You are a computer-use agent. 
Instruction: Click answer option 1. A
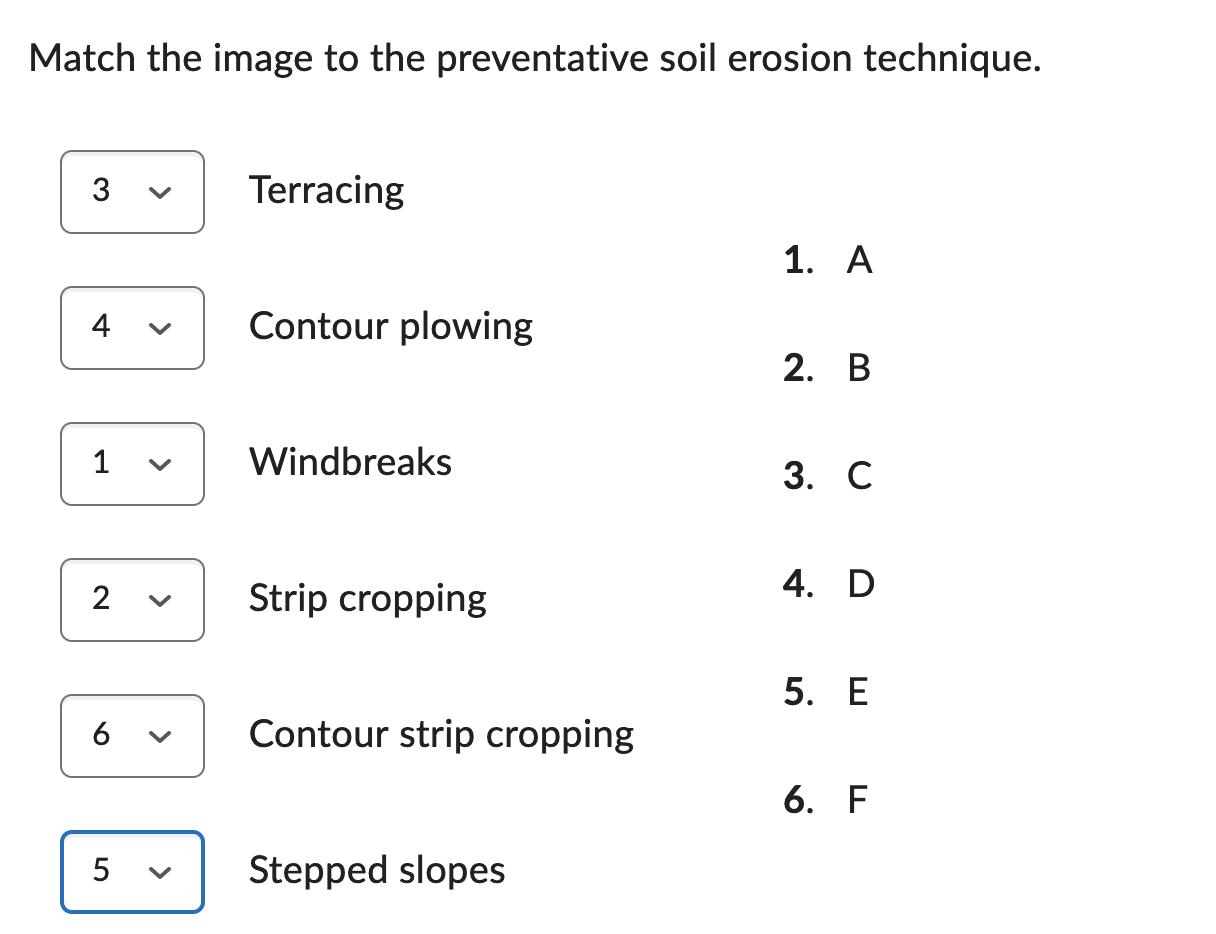click(x=828, y=261)
